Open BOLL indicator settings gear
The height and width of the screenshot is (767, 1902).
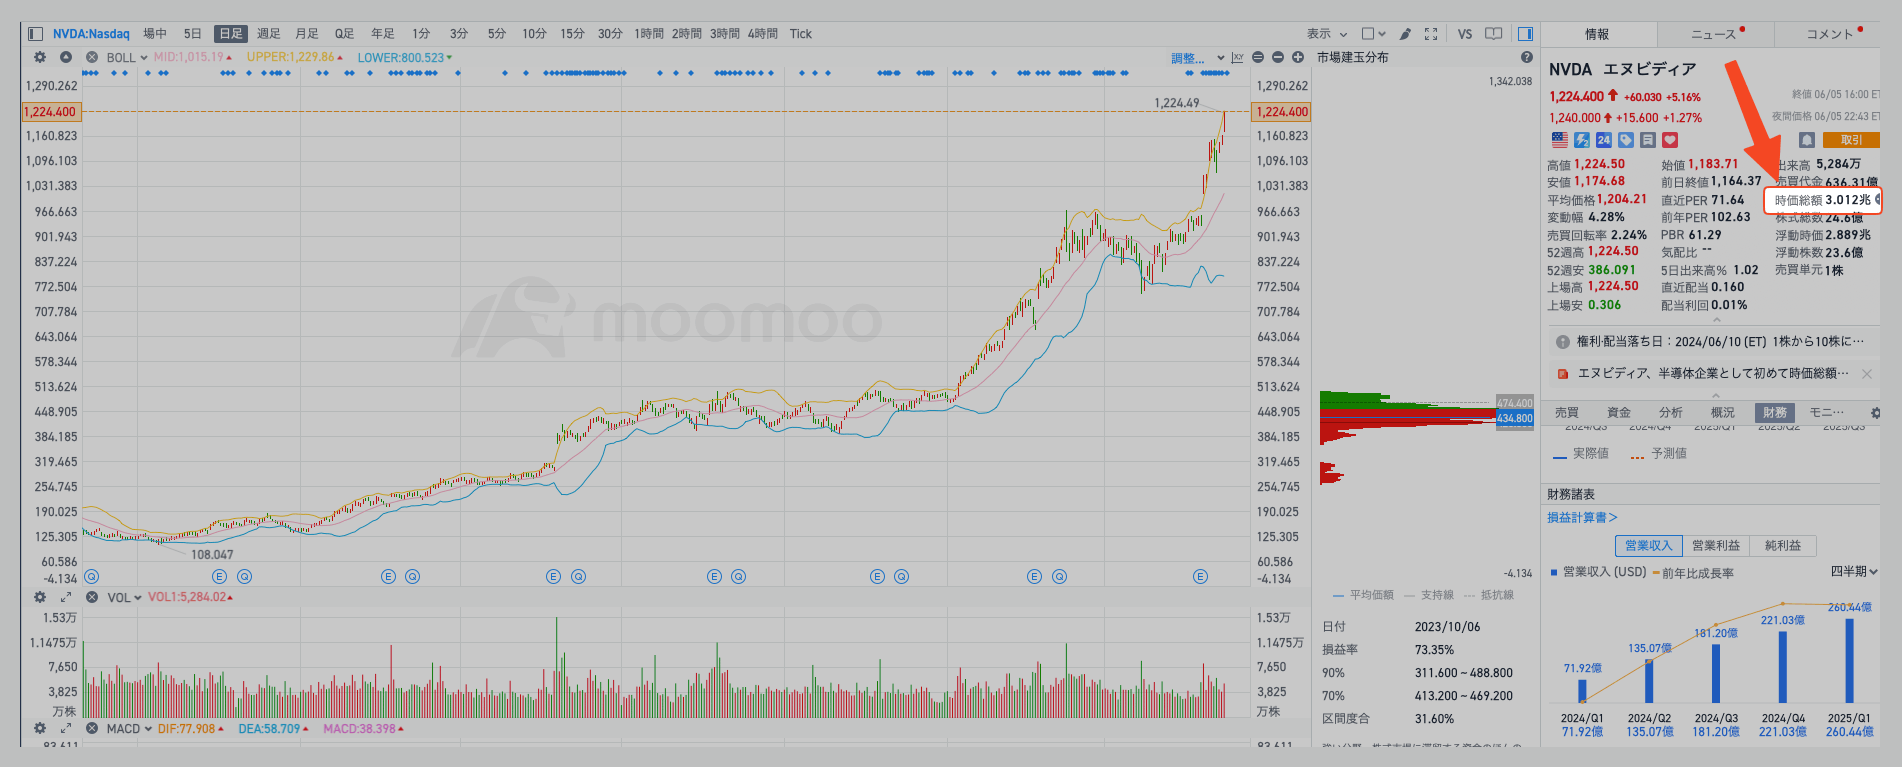click(40, 57)
